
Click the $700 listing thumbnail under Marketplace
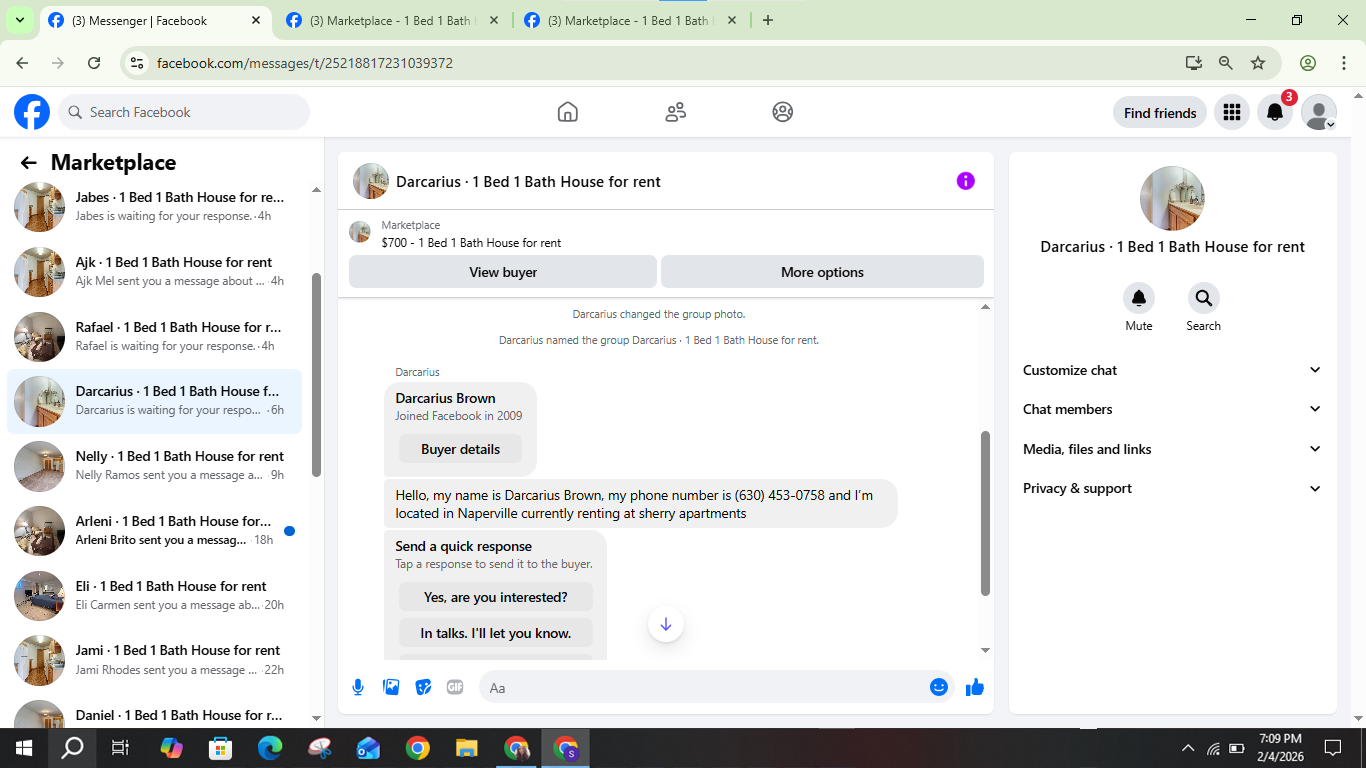tap(360, 232)
